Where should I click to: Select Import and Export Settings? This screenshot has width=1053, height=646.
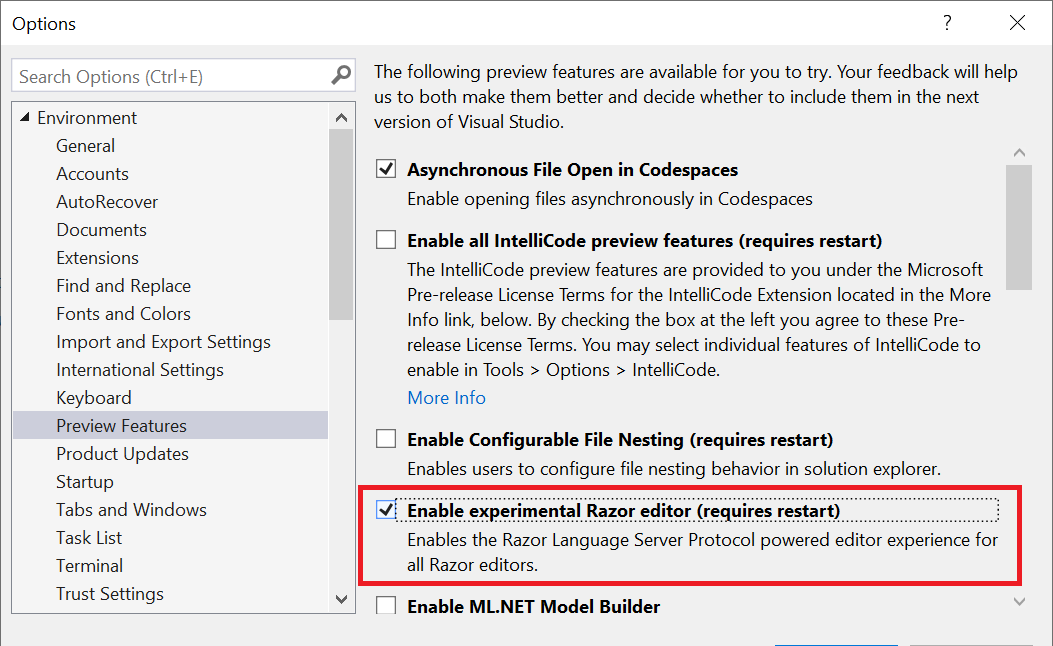163,342
